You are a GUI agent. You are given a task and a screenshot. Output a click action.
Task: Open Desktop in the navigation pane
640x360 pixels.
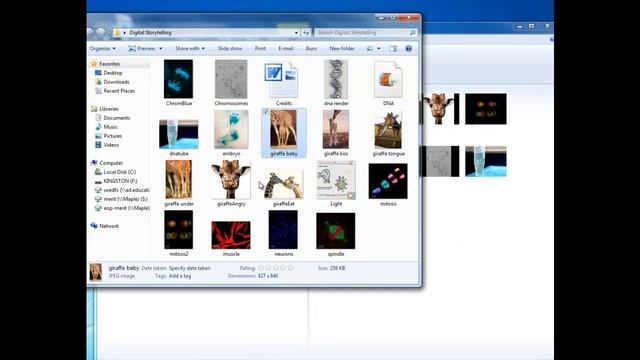(113, 73)
